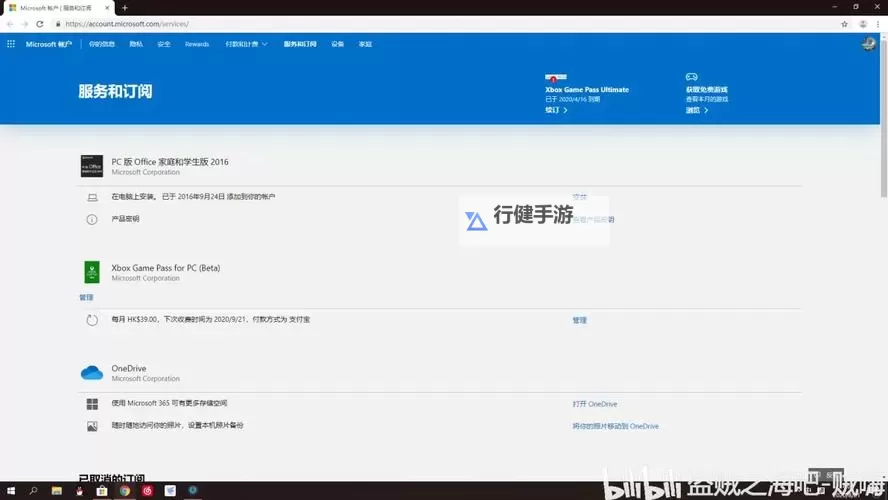Click the Office 2016 product thumbnail
The image size is (888, 500).
pyautogui.click(x=92, y=166)
